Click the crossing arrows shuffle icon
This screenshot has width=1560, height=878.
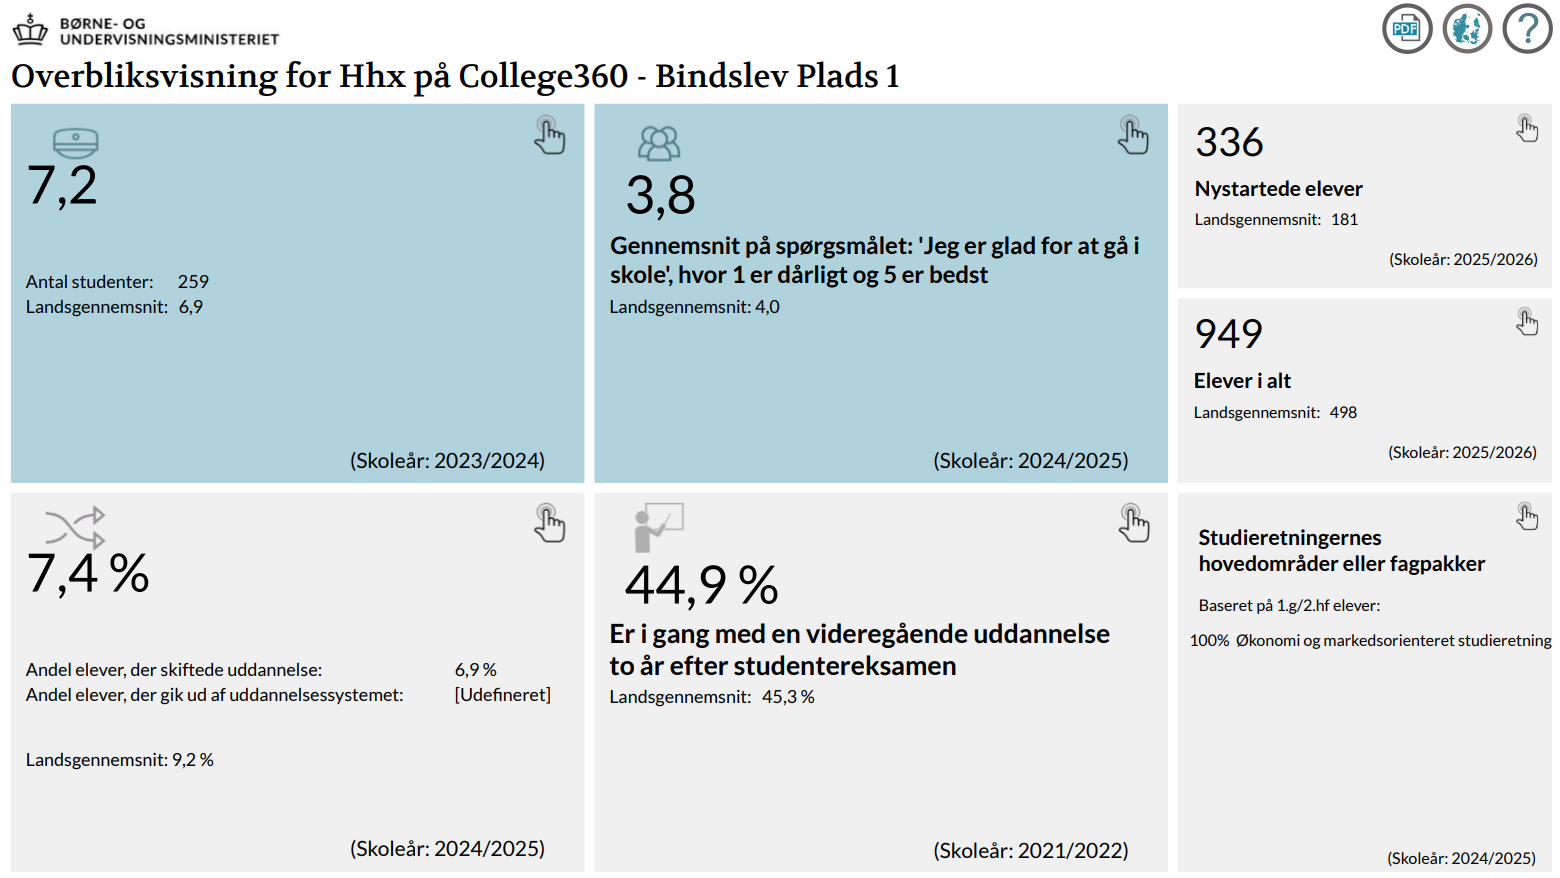click(x=75, y=525)
